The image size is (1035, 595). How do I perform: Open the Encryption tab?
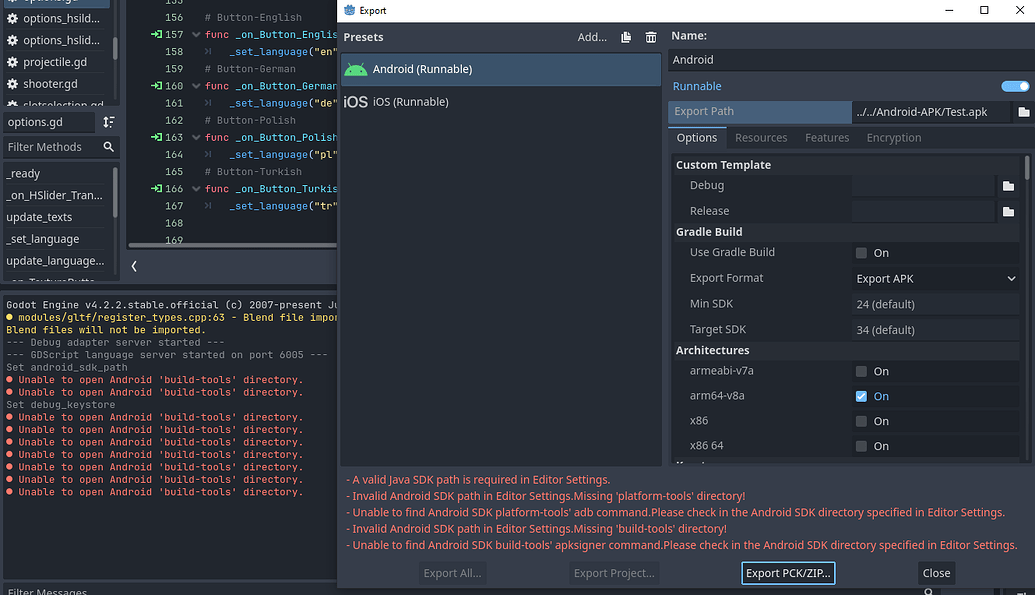[x=894, y=138]
